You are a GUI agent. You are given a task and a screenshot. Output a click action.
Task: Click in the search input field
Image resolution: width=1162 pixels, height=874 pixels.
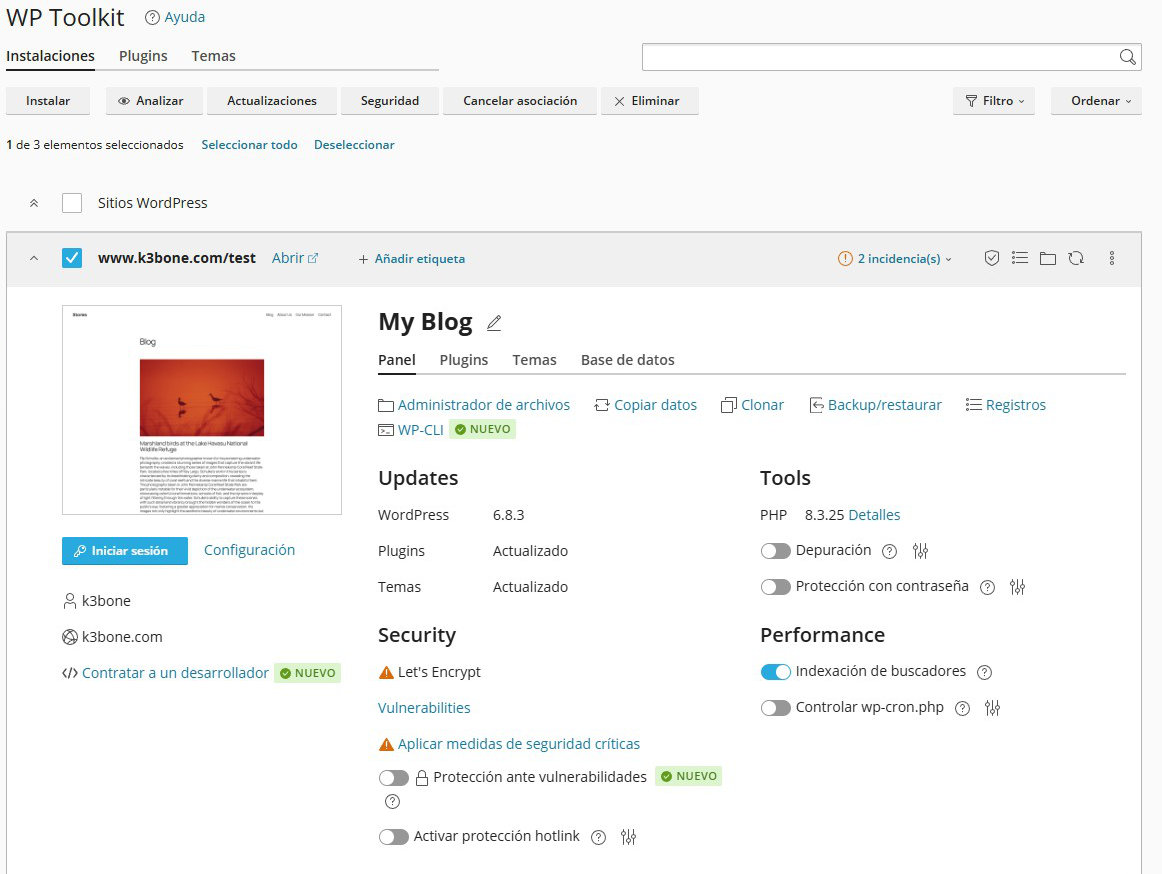click(880, 57)
